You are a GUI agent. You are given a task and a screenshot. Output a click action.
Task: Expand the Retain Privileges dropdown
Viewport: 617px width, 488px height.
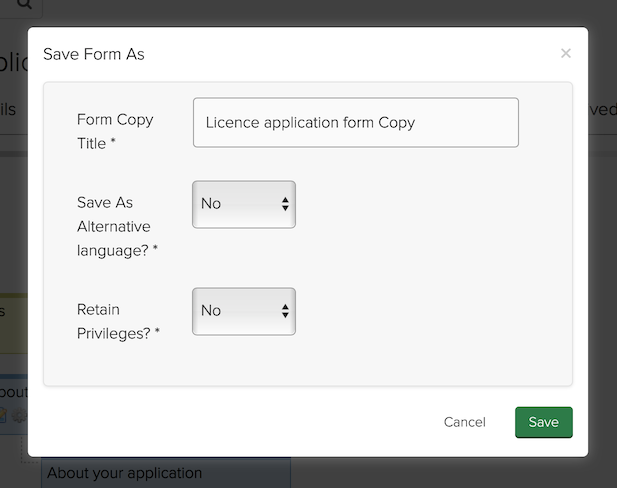click(243, 311)
